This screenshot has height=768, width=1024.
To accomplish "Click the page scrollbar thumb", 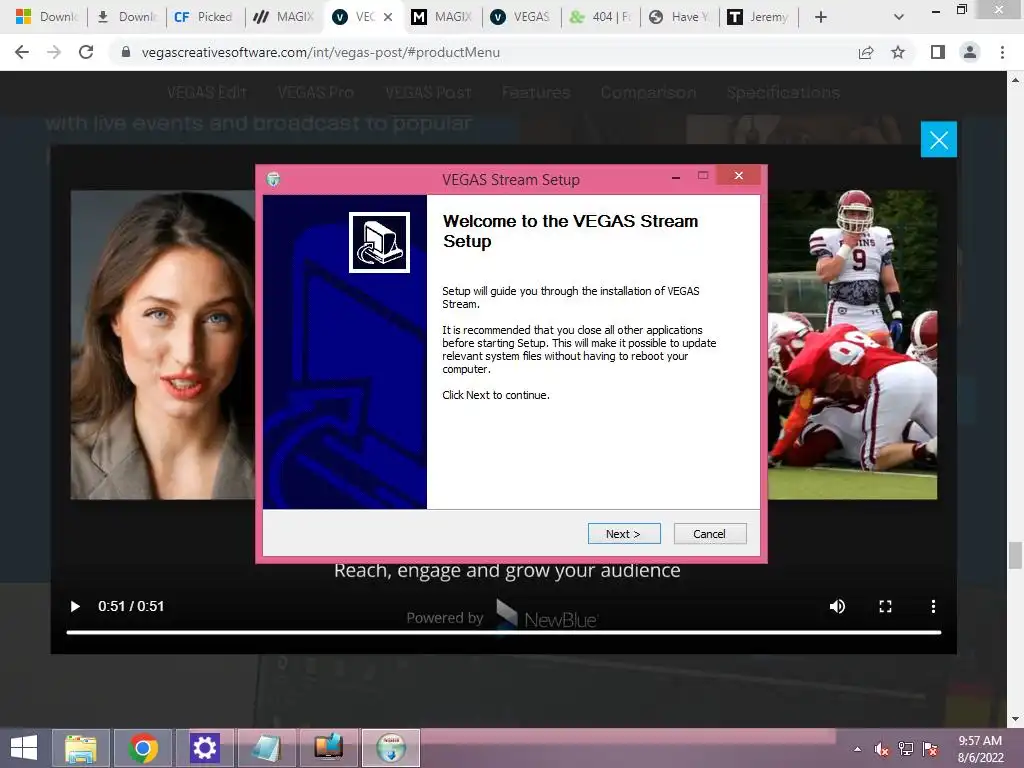I will (x=1015, y=555).
